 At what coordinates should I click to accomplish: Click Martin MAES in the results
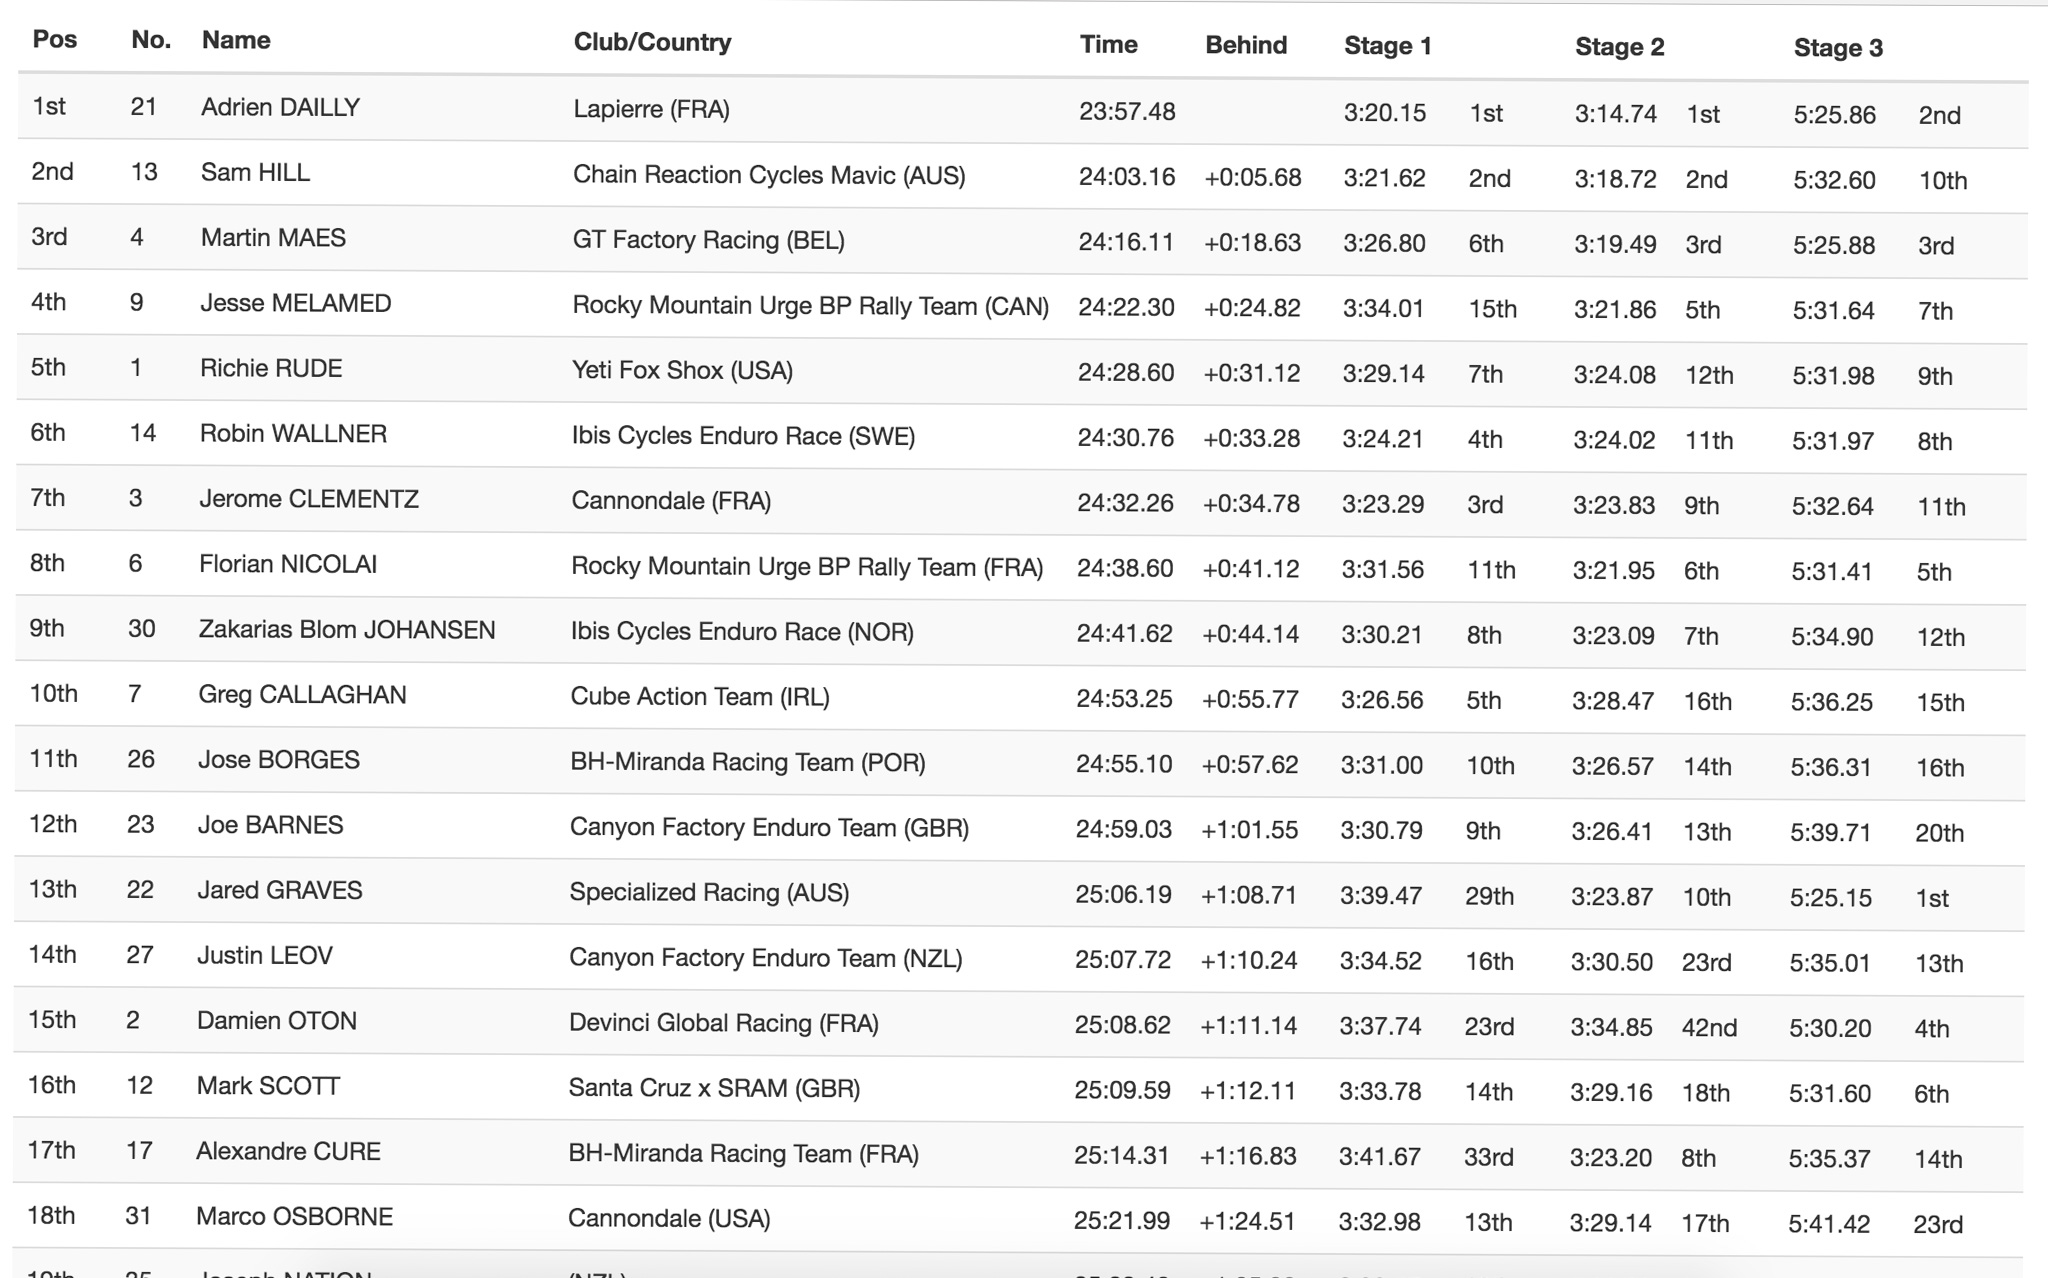point(273,238)
